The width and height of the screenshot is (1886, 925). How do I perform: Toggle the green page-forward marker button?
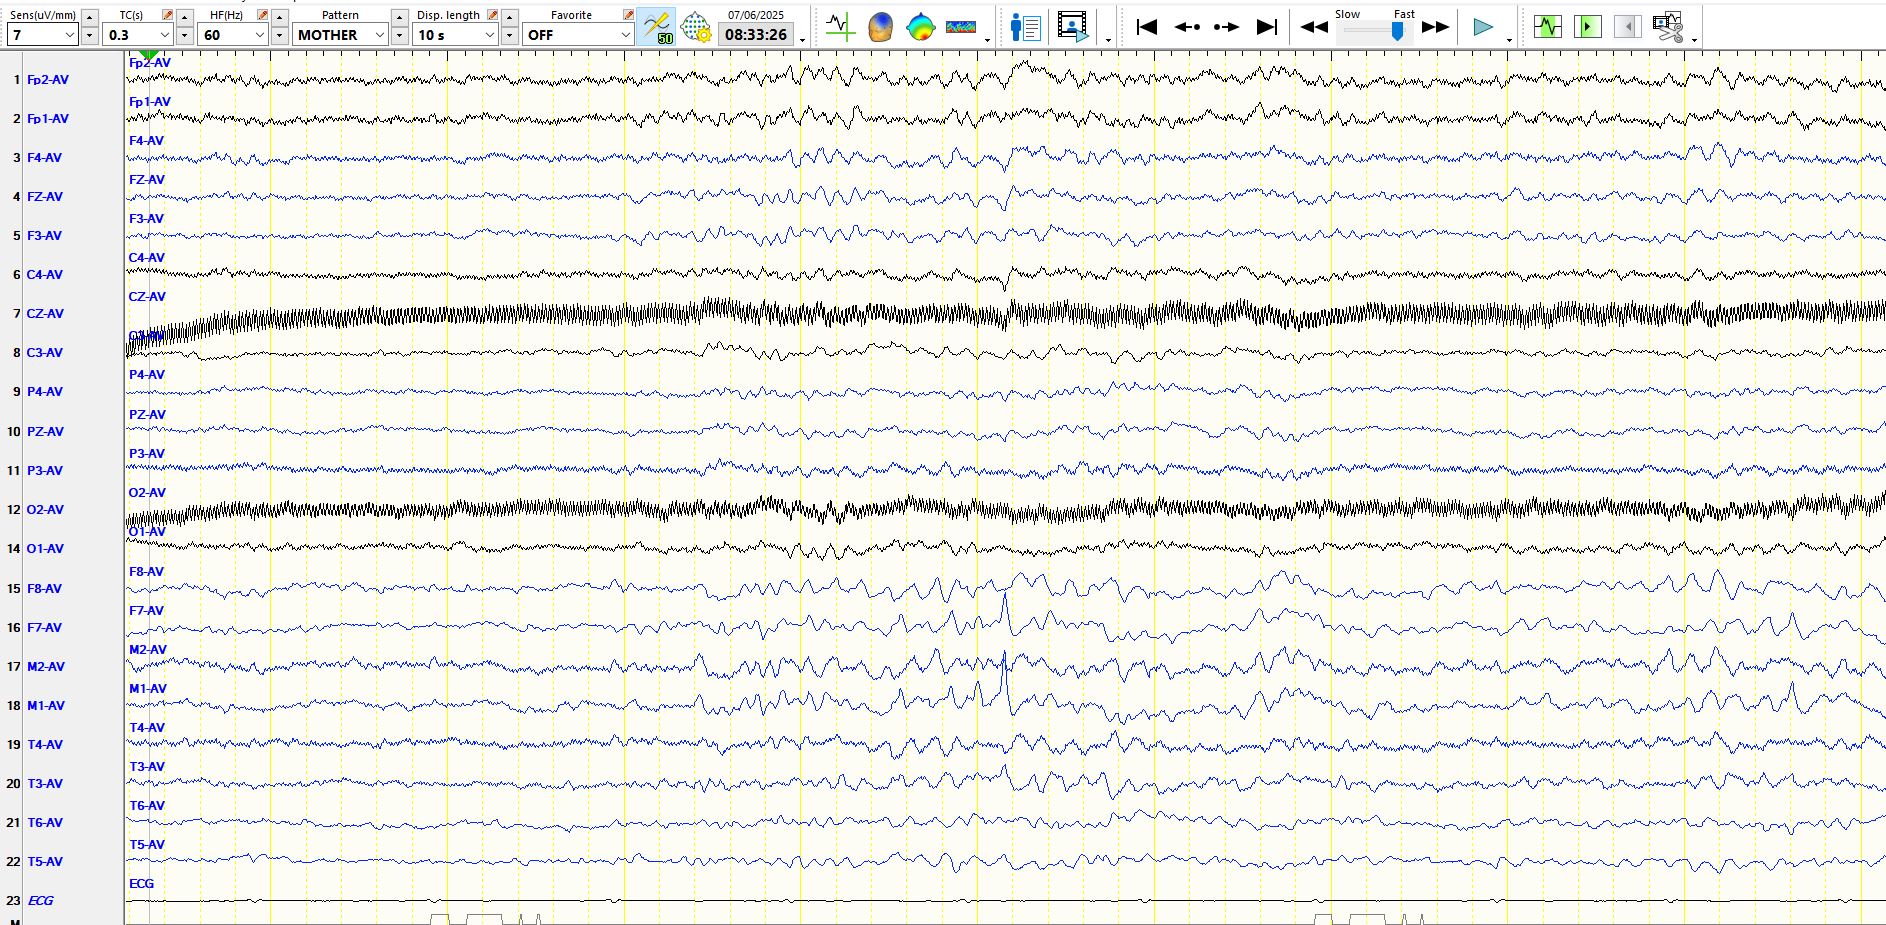[x=1587, y=27]
